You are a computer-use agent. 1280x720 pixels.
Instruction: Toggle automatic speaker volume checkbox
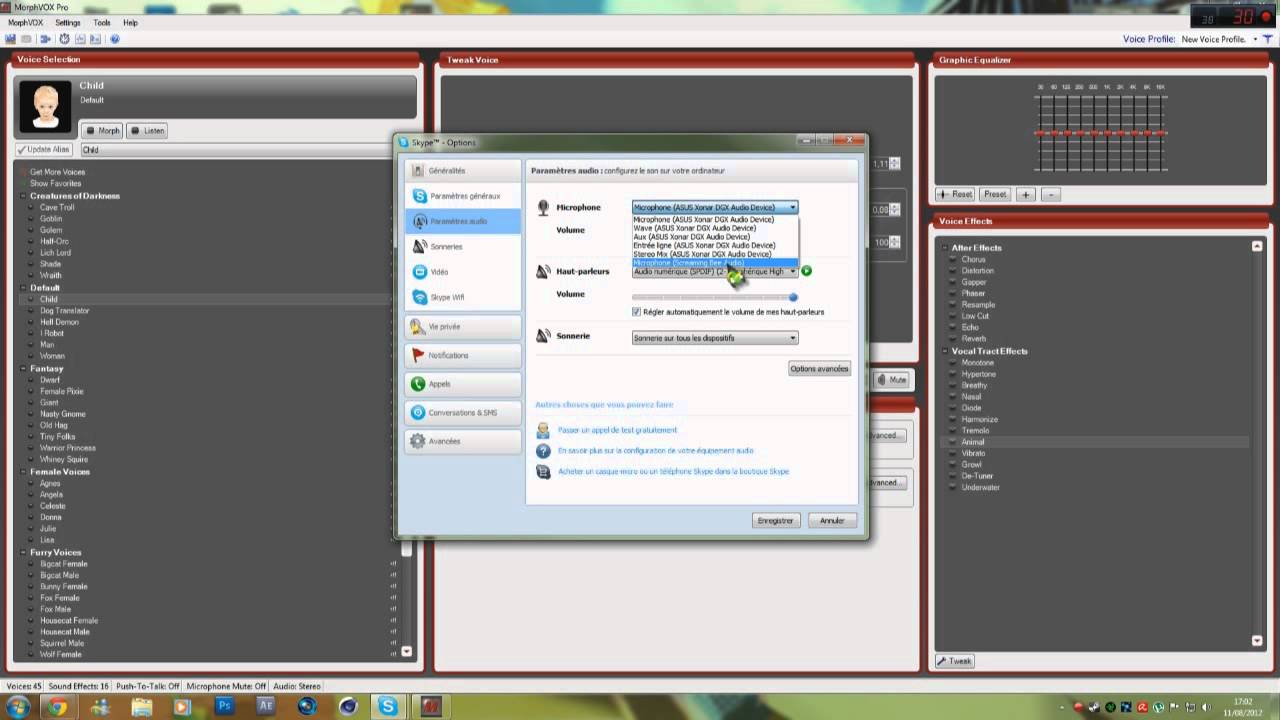coord(636,312)
